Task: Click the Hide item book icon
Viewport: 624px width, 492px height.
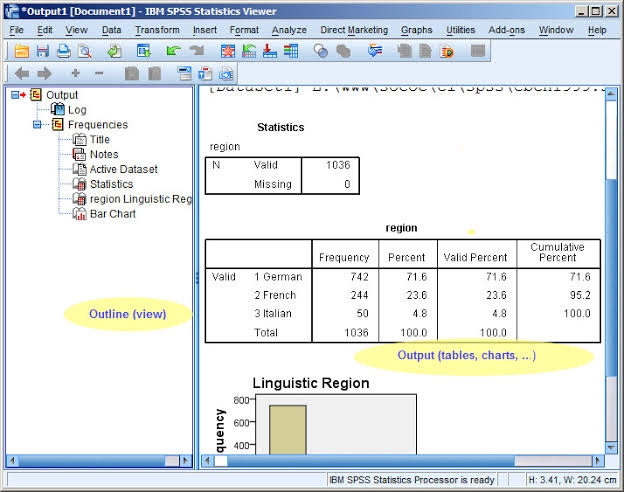Action: point(154,73)
